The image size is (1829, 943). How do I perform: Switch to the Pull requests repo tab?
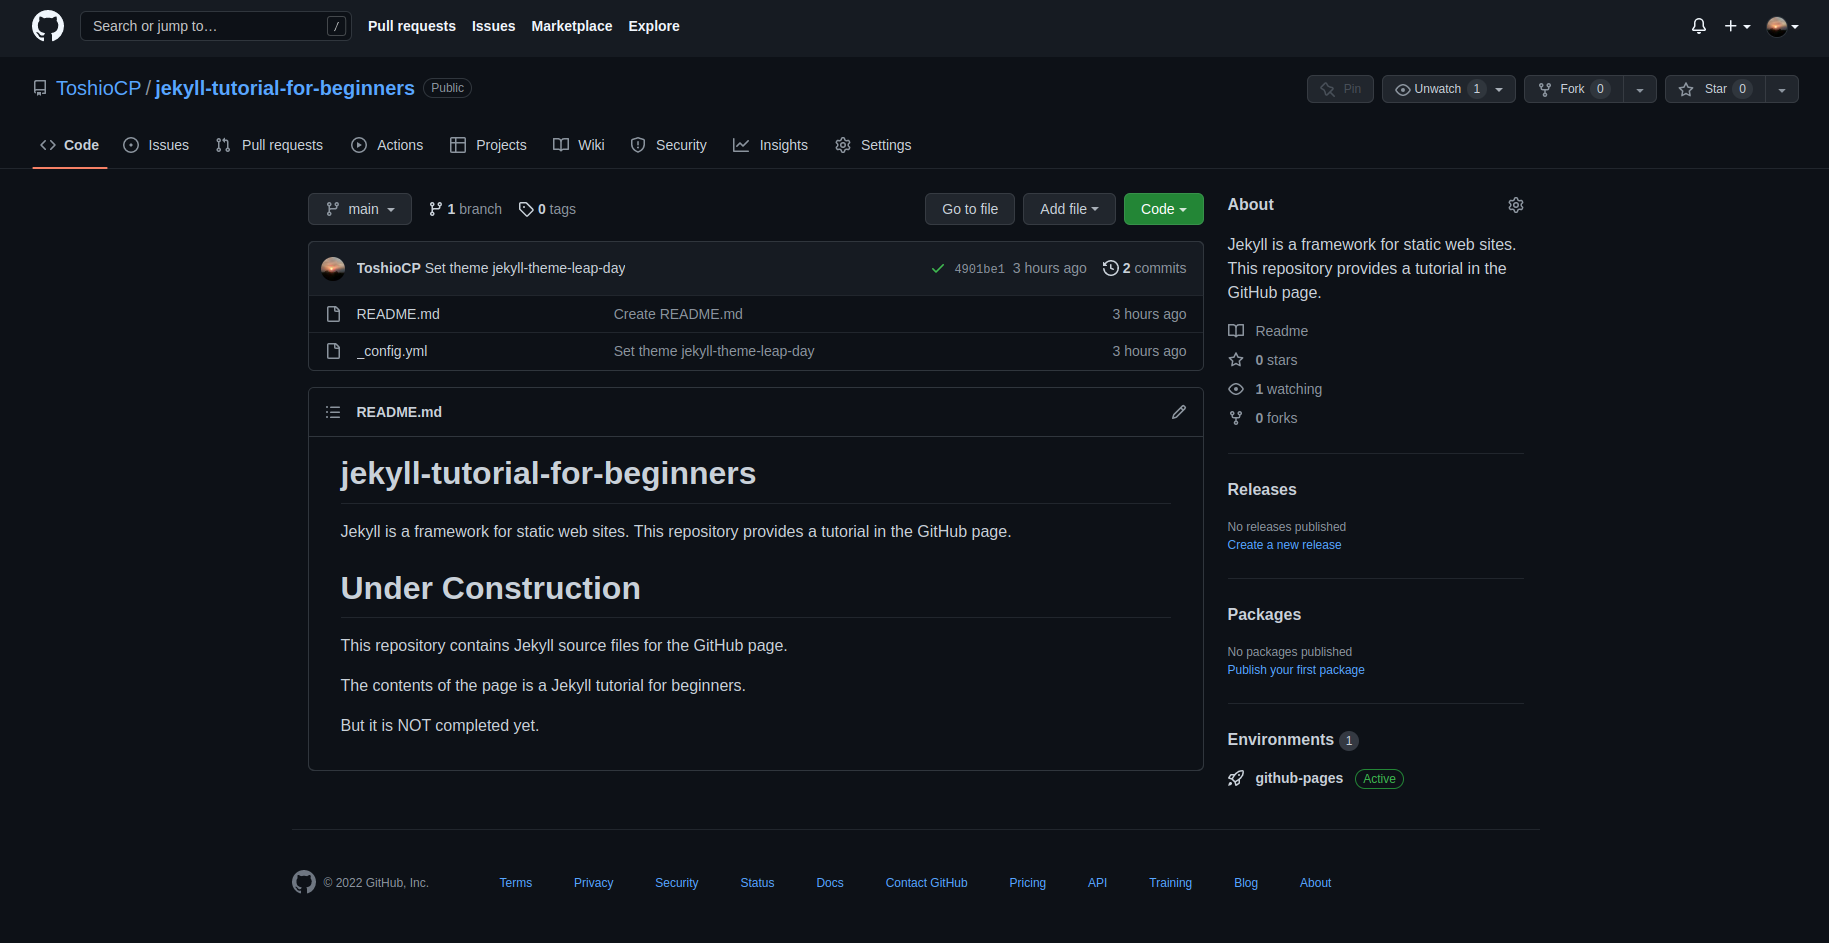click(269, 145)
